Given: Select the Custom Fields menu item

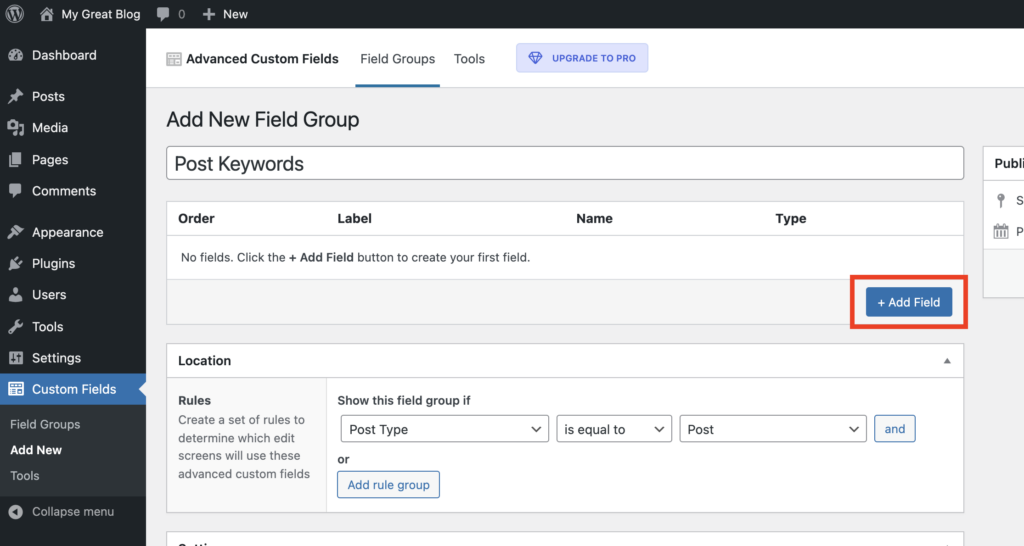Looking at the screenshot, I should pos(73,389).
